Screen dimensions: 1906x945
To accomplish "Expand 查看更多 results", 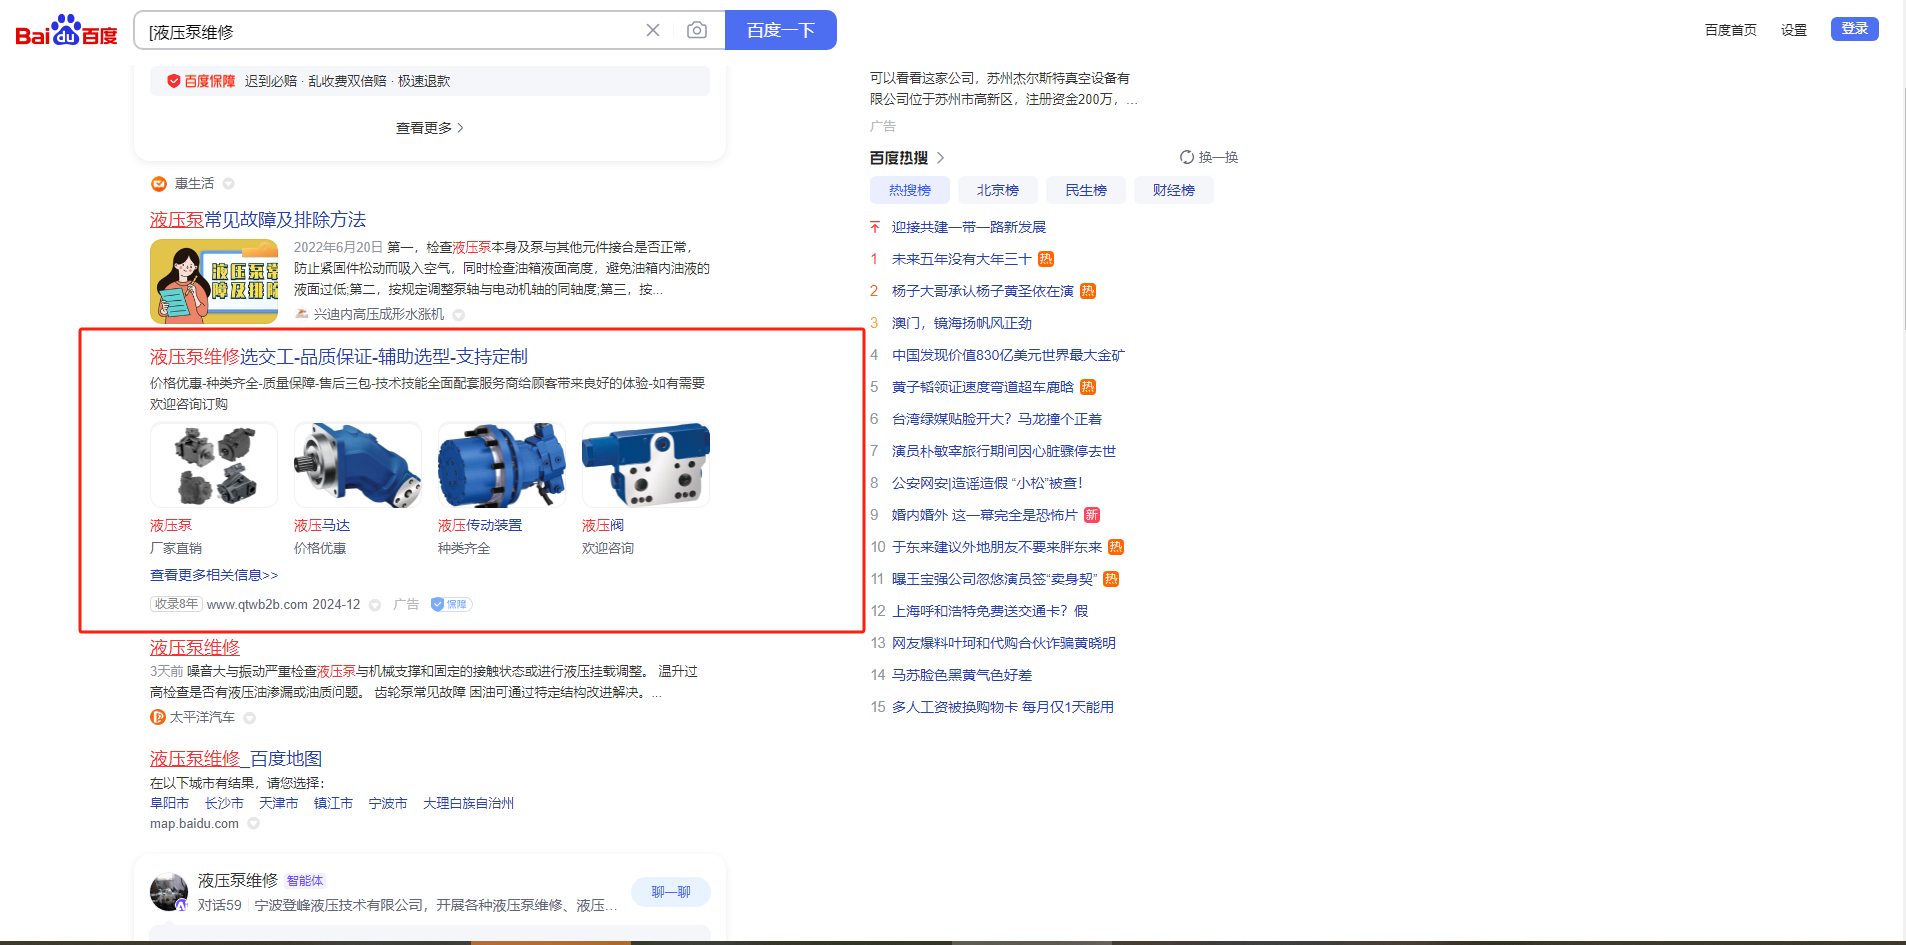I will 430,128.
